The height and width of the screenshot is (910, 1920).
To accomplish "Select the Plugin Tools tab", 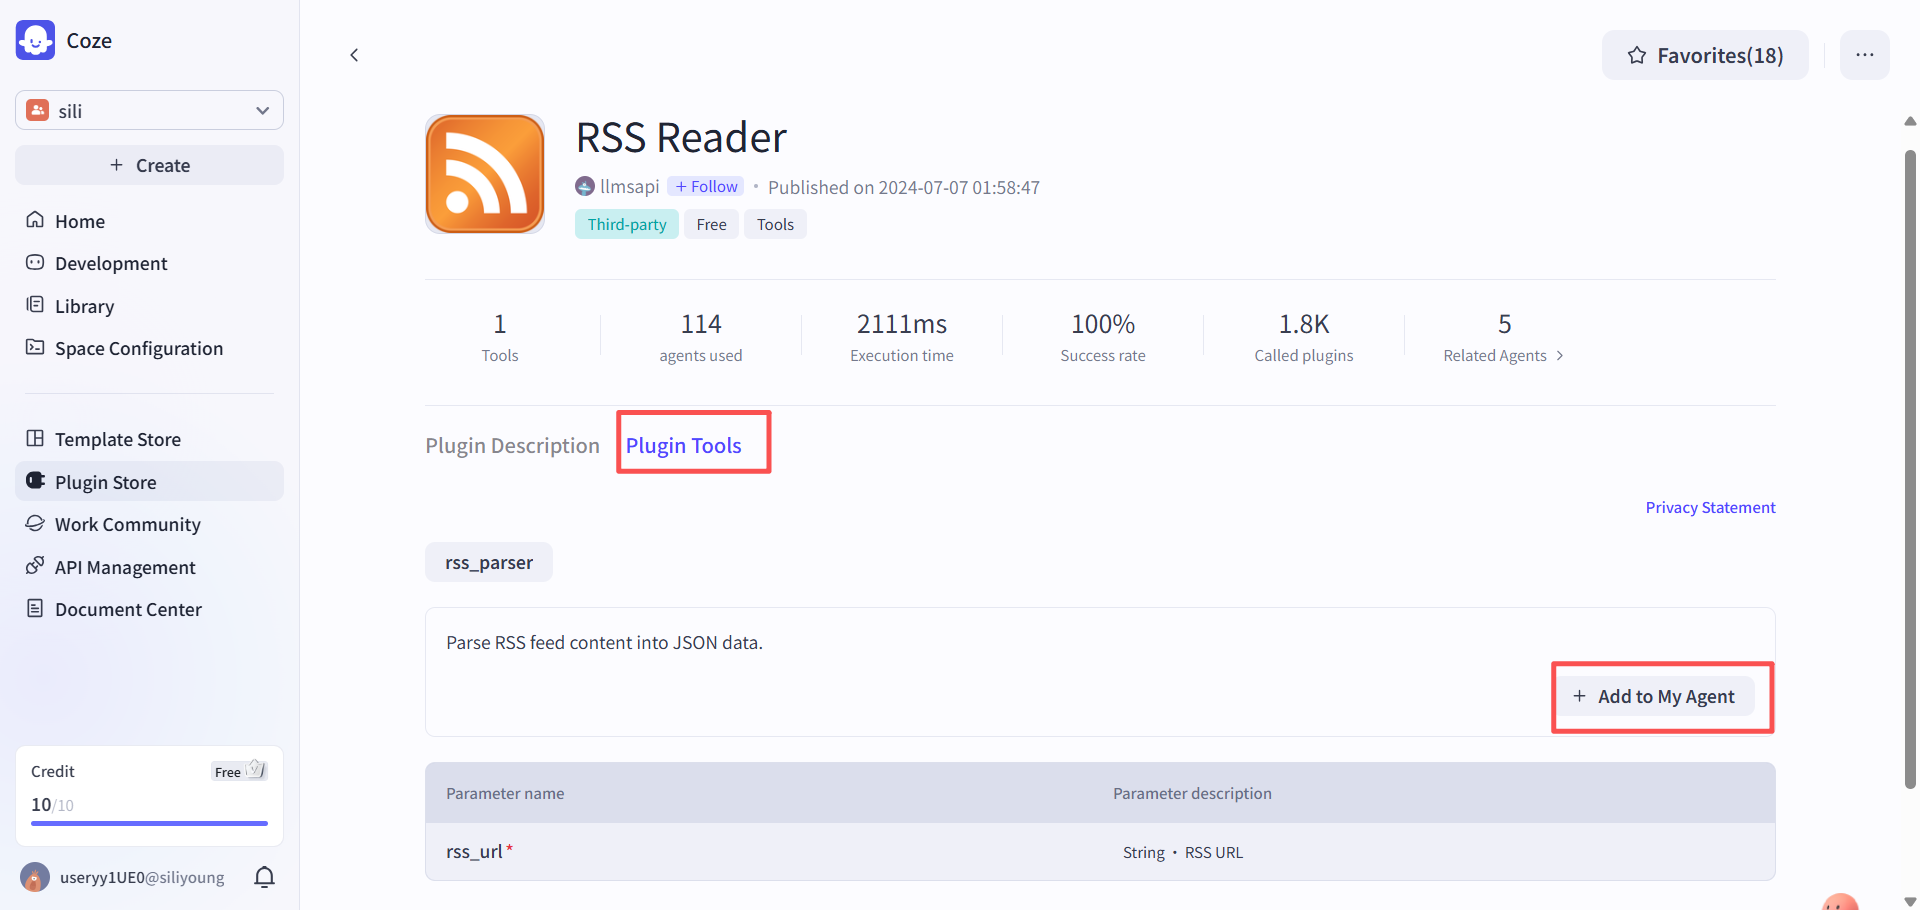I will coord(684,445).
